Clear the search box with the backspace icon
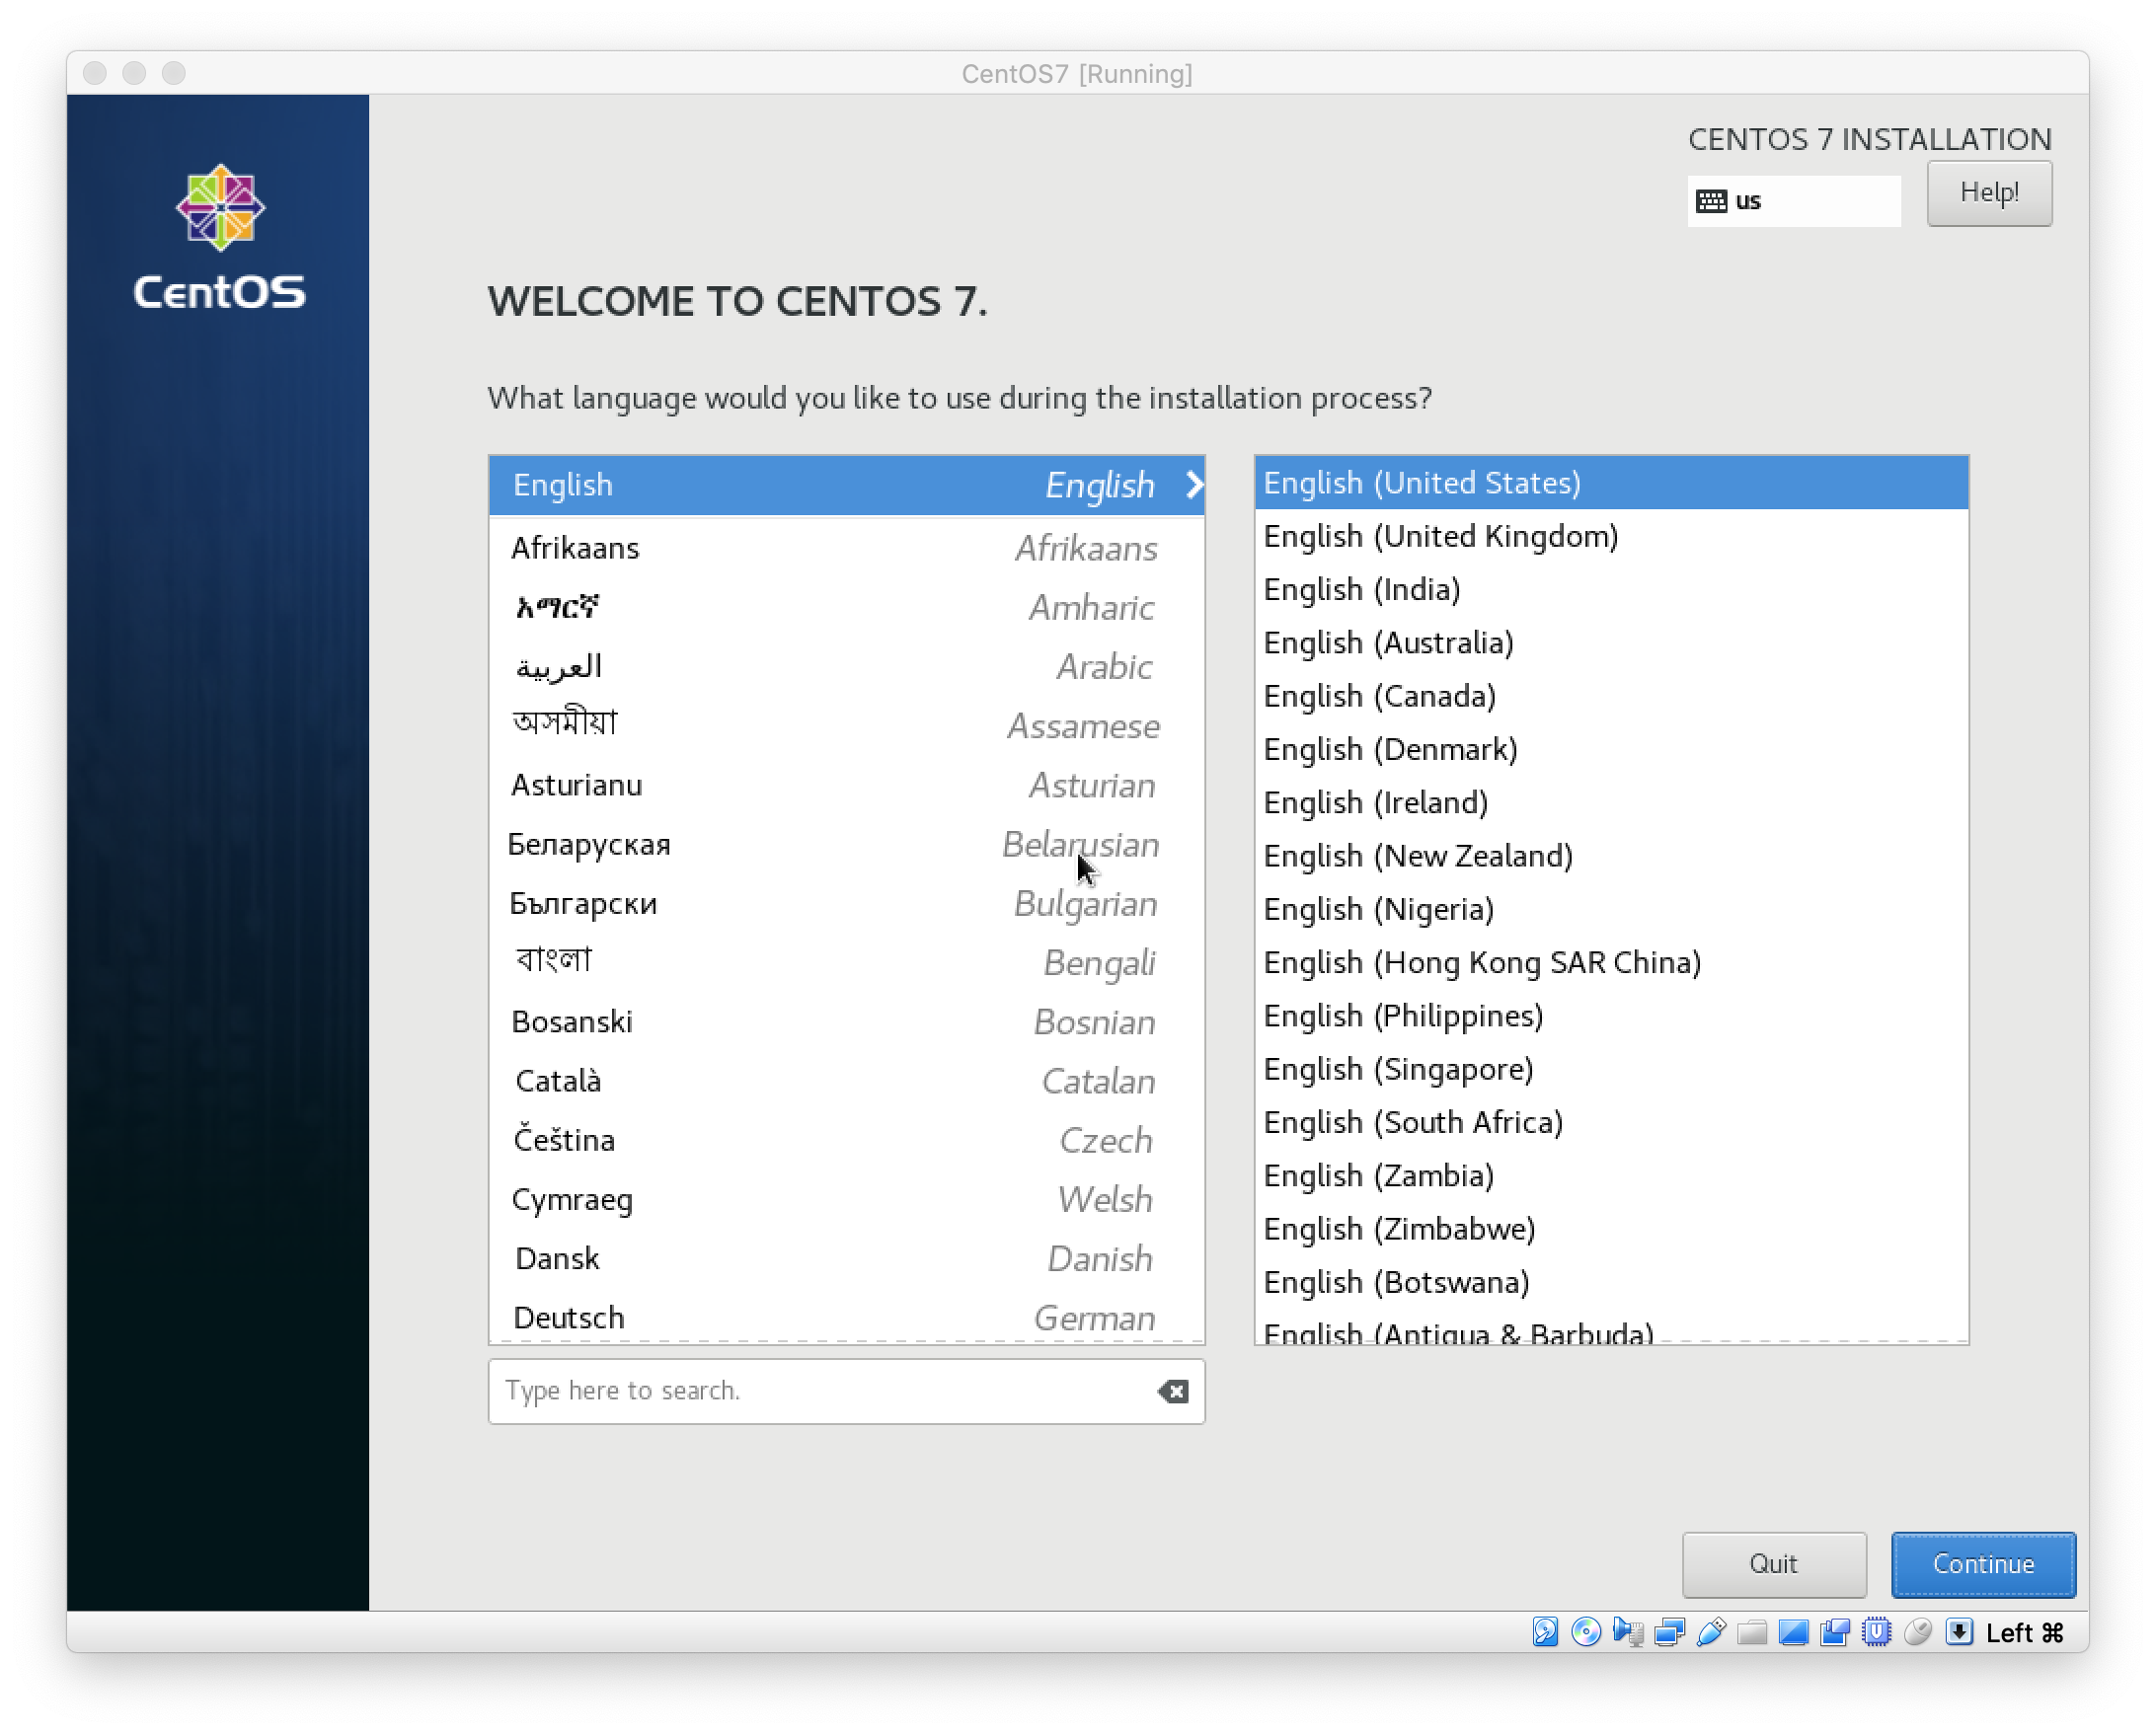This screenshot has width=2156, height=1735. point(1173,1391)
